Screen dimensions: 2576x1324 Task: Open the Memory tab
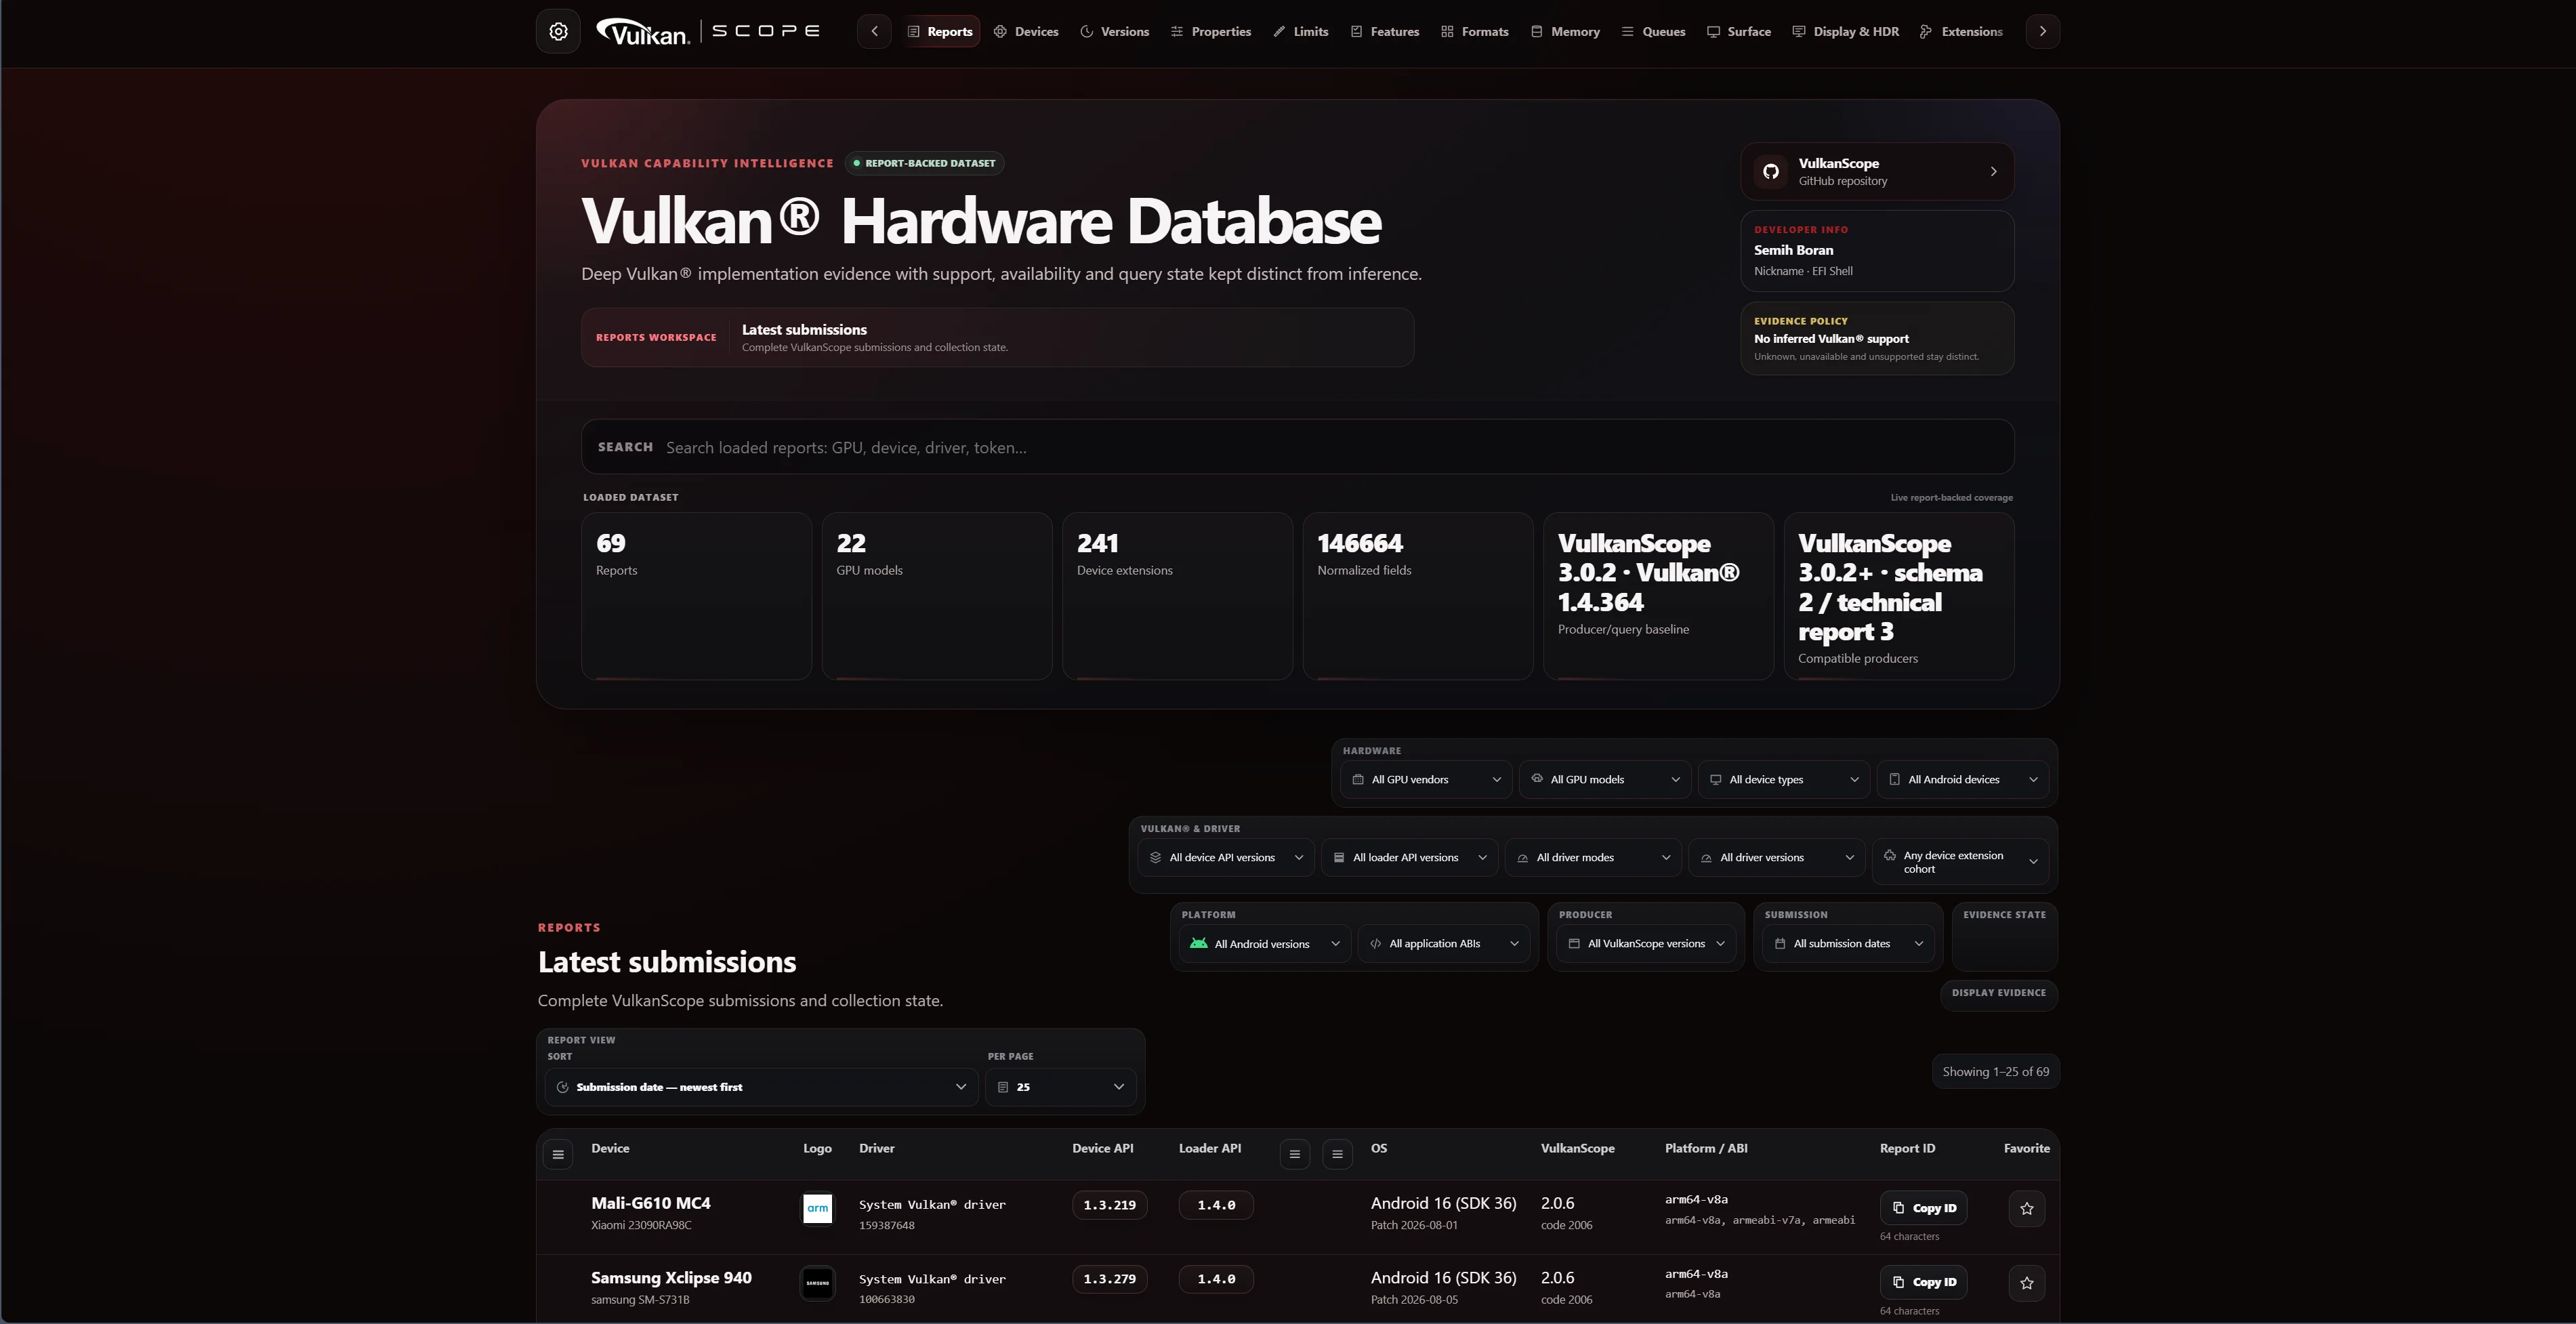1566,31
